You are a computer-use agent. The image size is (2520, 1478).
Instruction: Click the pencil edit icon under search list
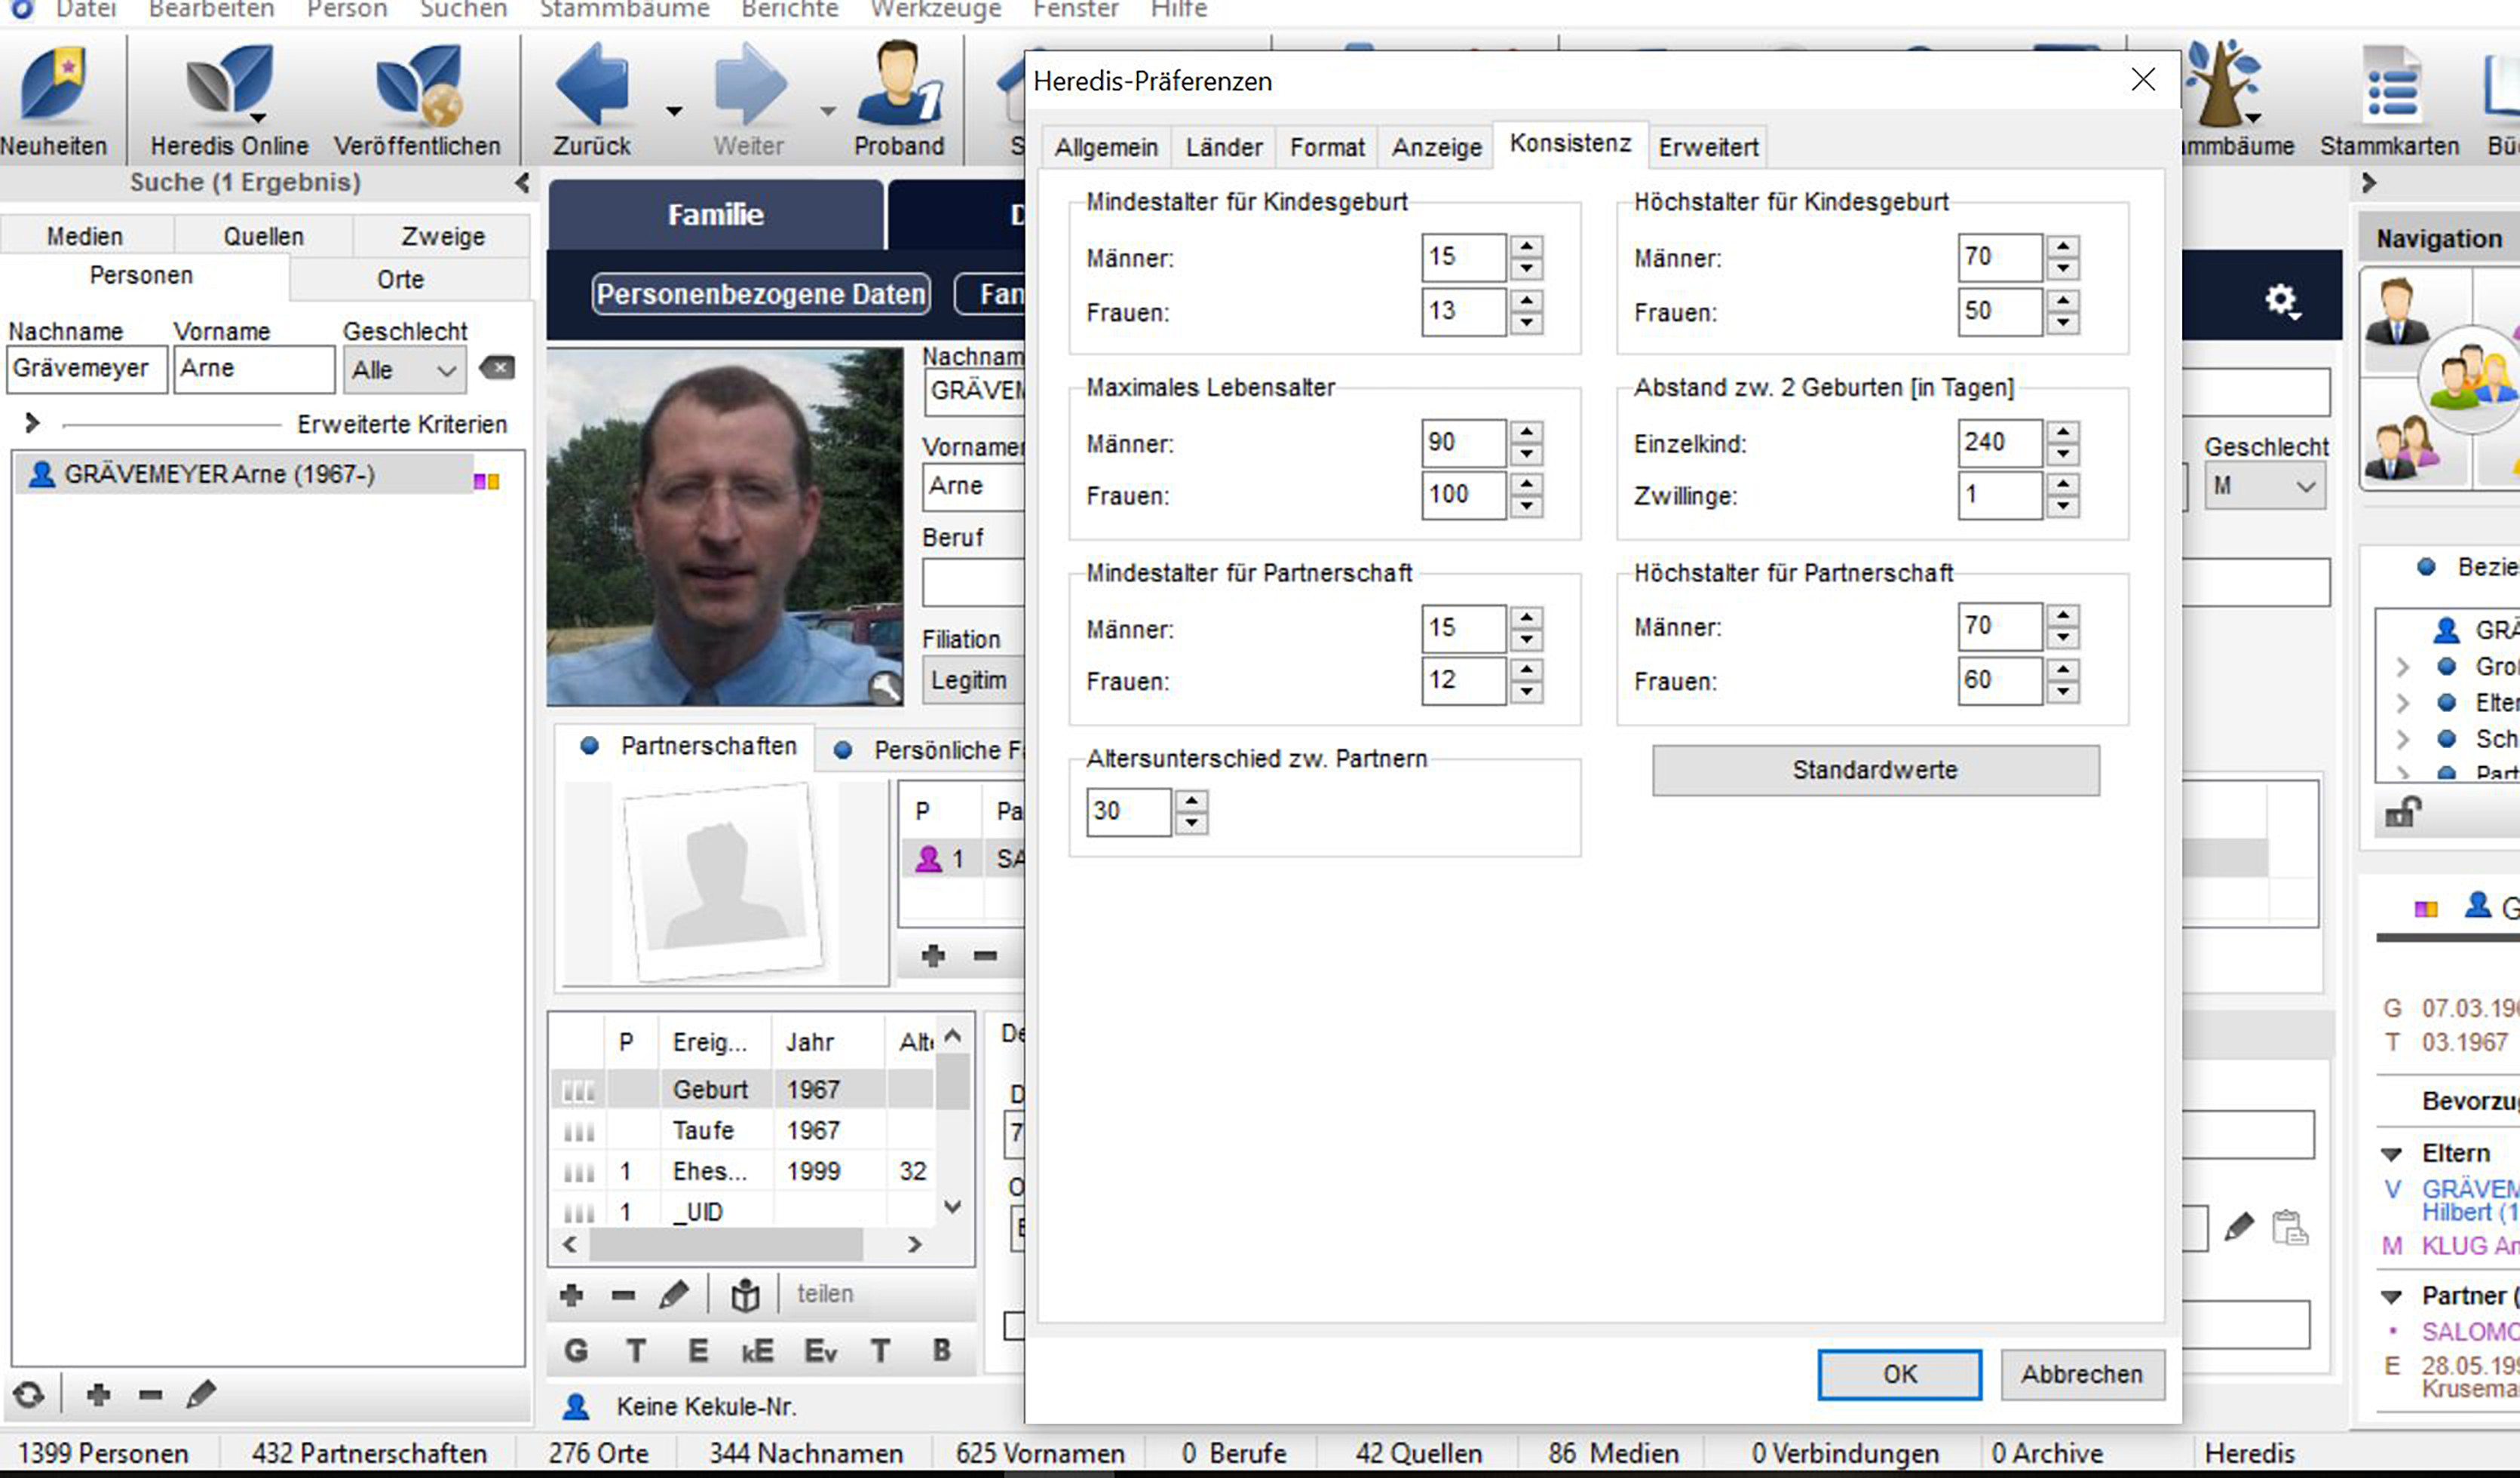click(201, 1393)
